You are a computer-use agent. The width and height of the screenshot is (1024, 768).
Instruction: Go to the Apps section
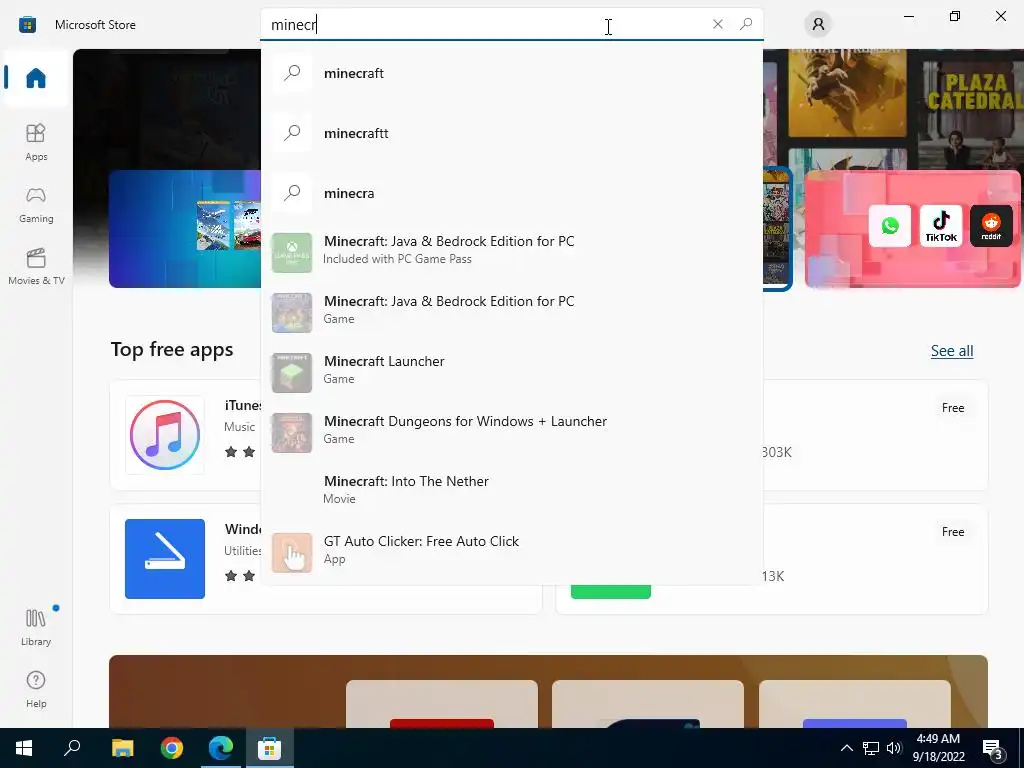[x=36, y=142]
